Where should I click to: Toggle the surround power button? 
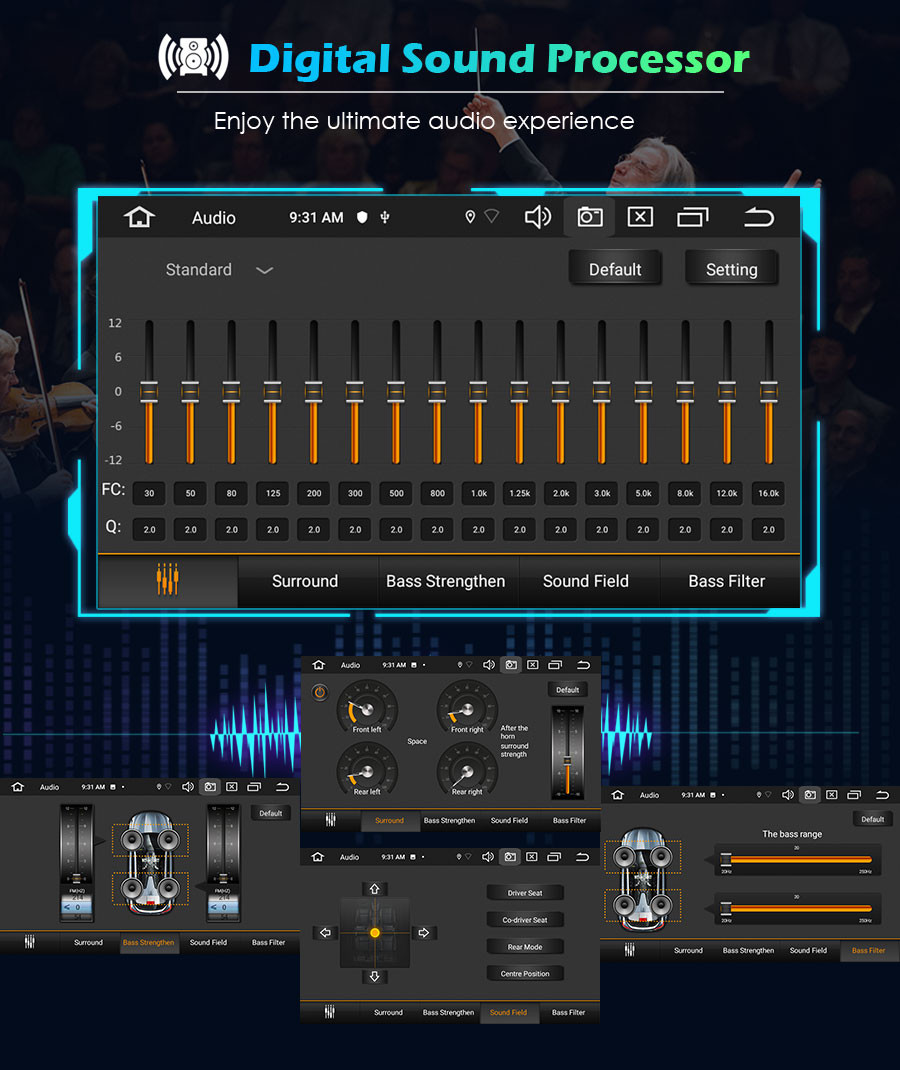pos(319,693)
